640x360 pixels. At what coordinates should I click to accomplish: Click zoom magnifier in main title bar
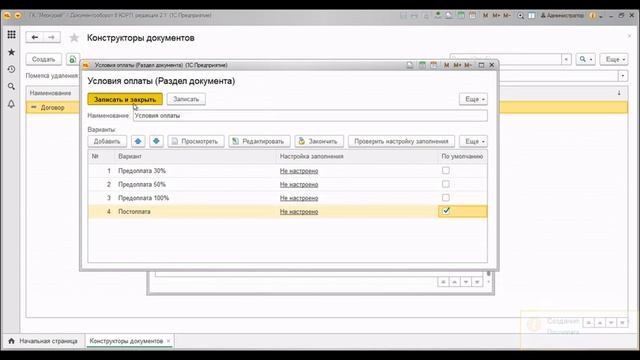click(x=520, y=16)
